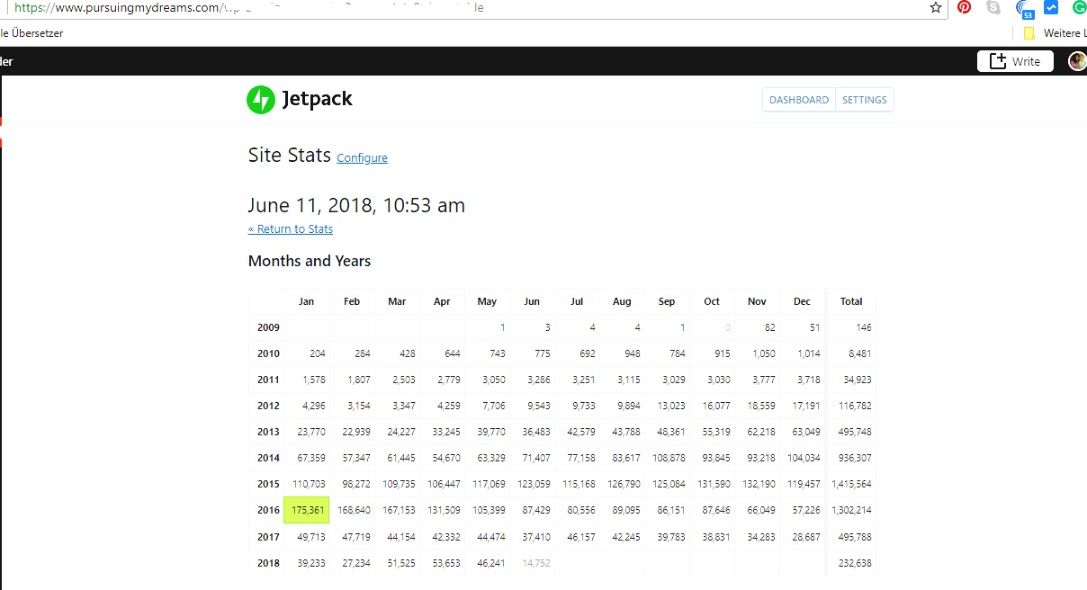Click the 2018 row label
Image resolution: width=1087 pixels, height=590 pixels.
tap(268, 563)
